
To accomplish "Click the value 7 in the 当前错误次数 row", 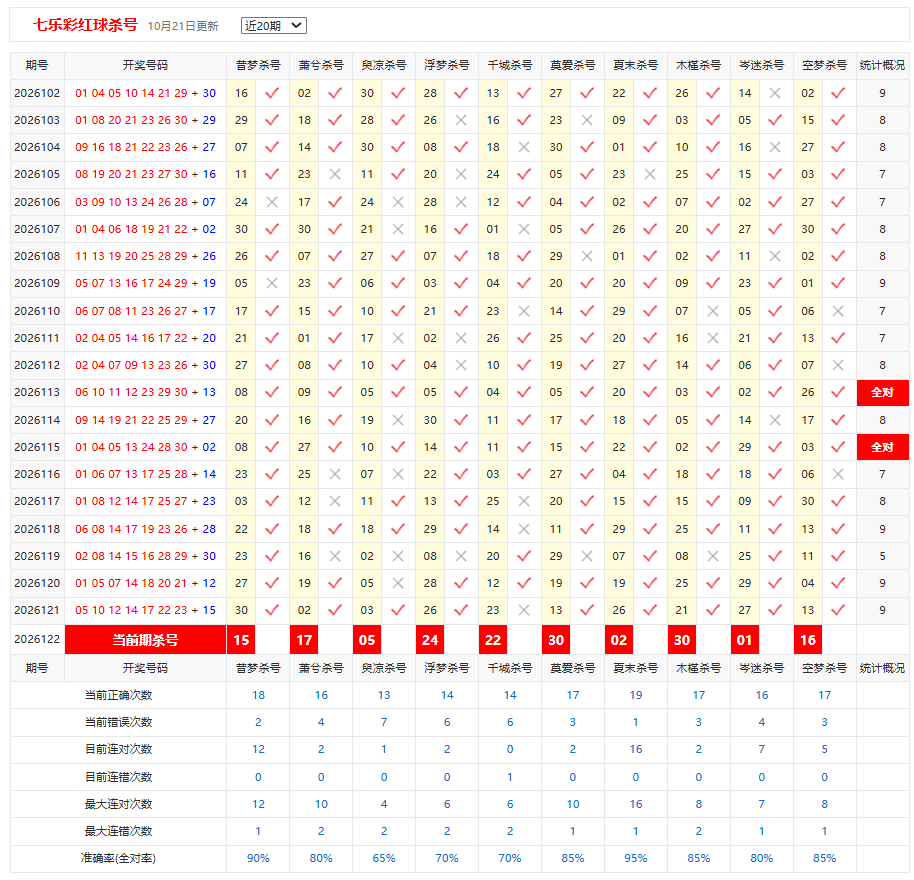I will 384,722.
